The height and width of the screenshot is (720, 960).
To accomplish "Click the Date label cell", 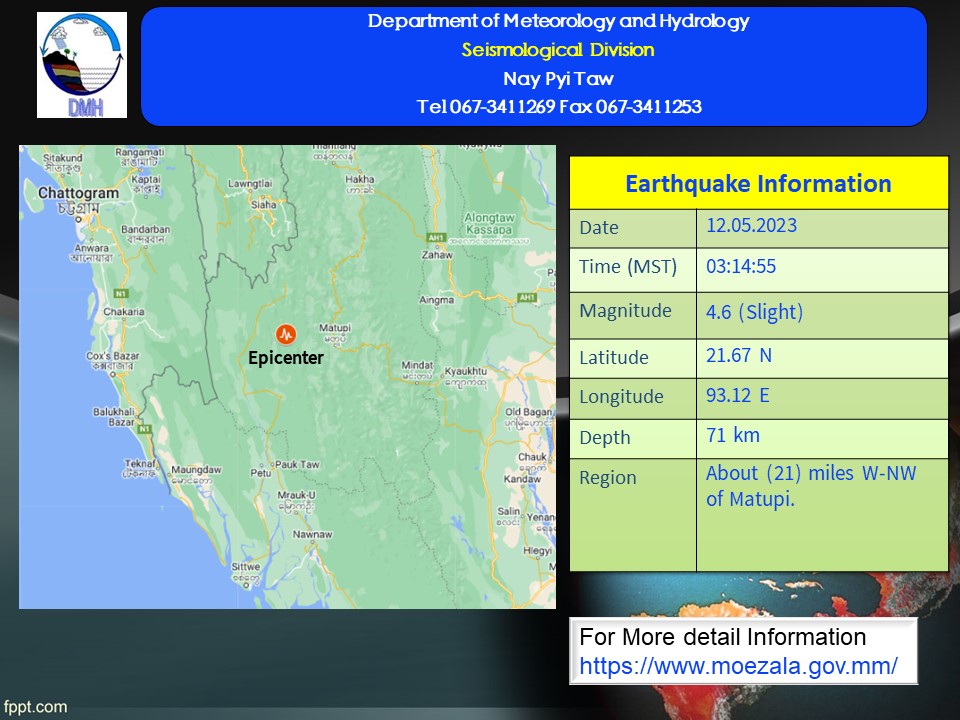I will [x=633, y=228].
